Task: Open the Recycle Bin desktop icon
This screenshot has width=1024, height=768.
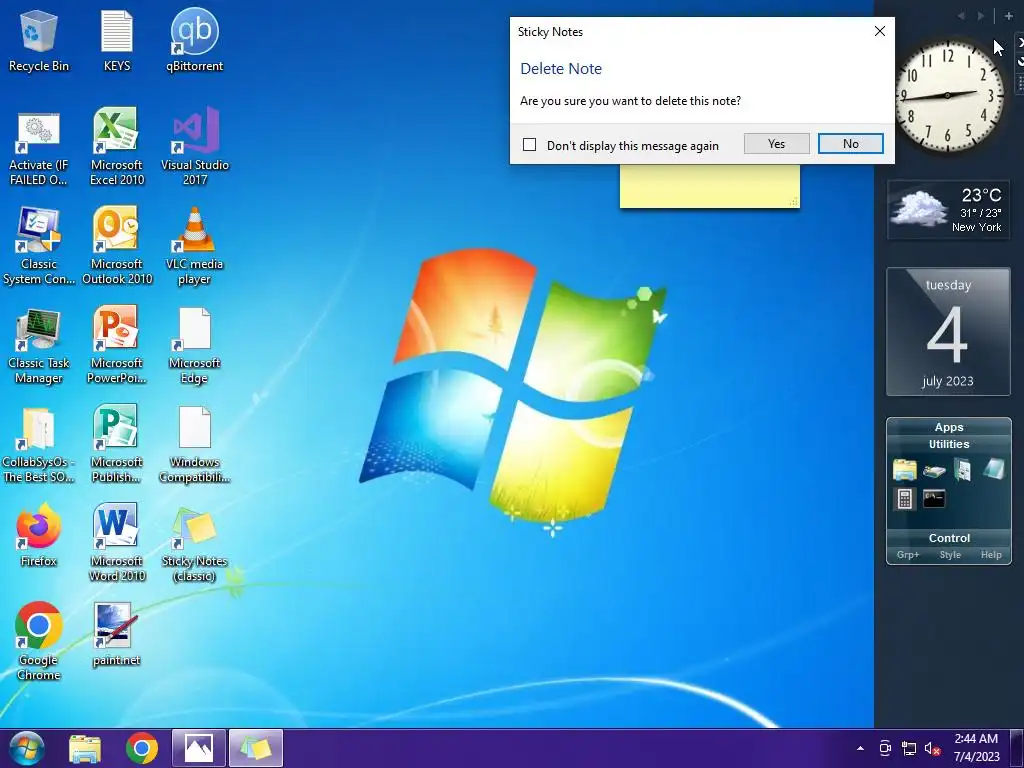Action: click(x=39, y=40)
